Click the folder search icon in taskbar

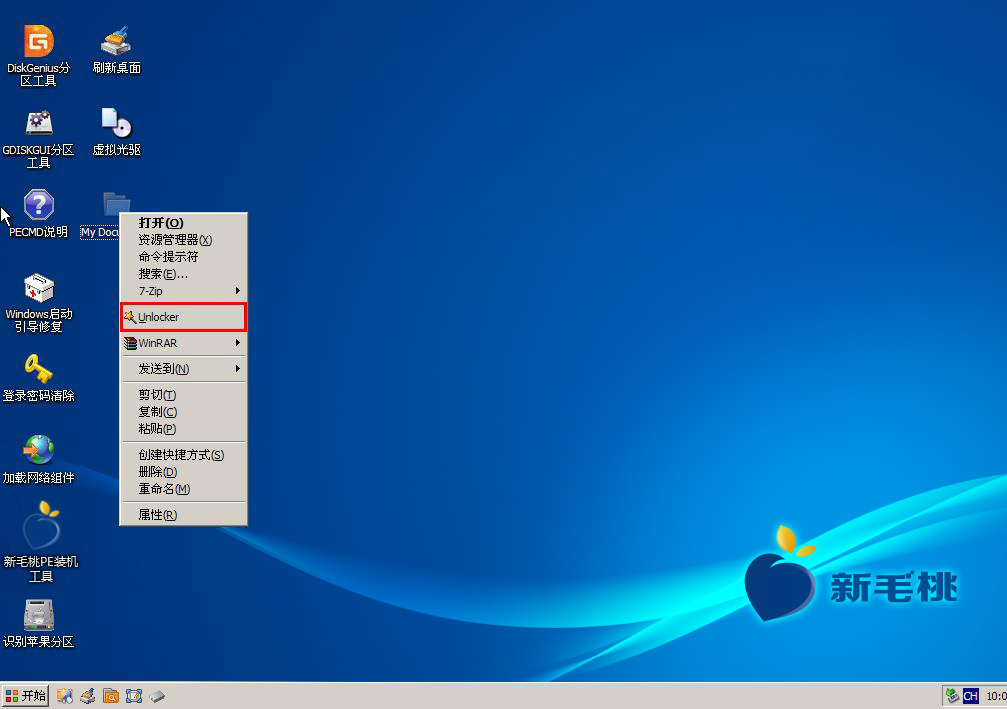coord(110,696)
